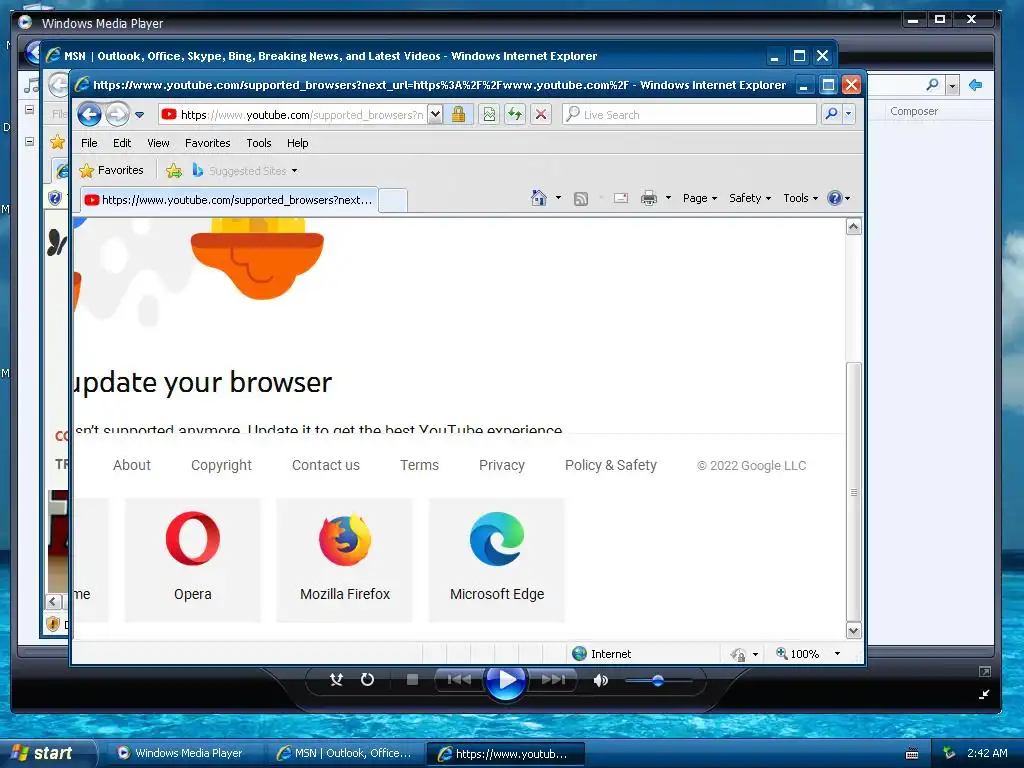Expand the Print options dropdown arrow
The height and width of the screenshot is (768, 1024).
[668, 198]
